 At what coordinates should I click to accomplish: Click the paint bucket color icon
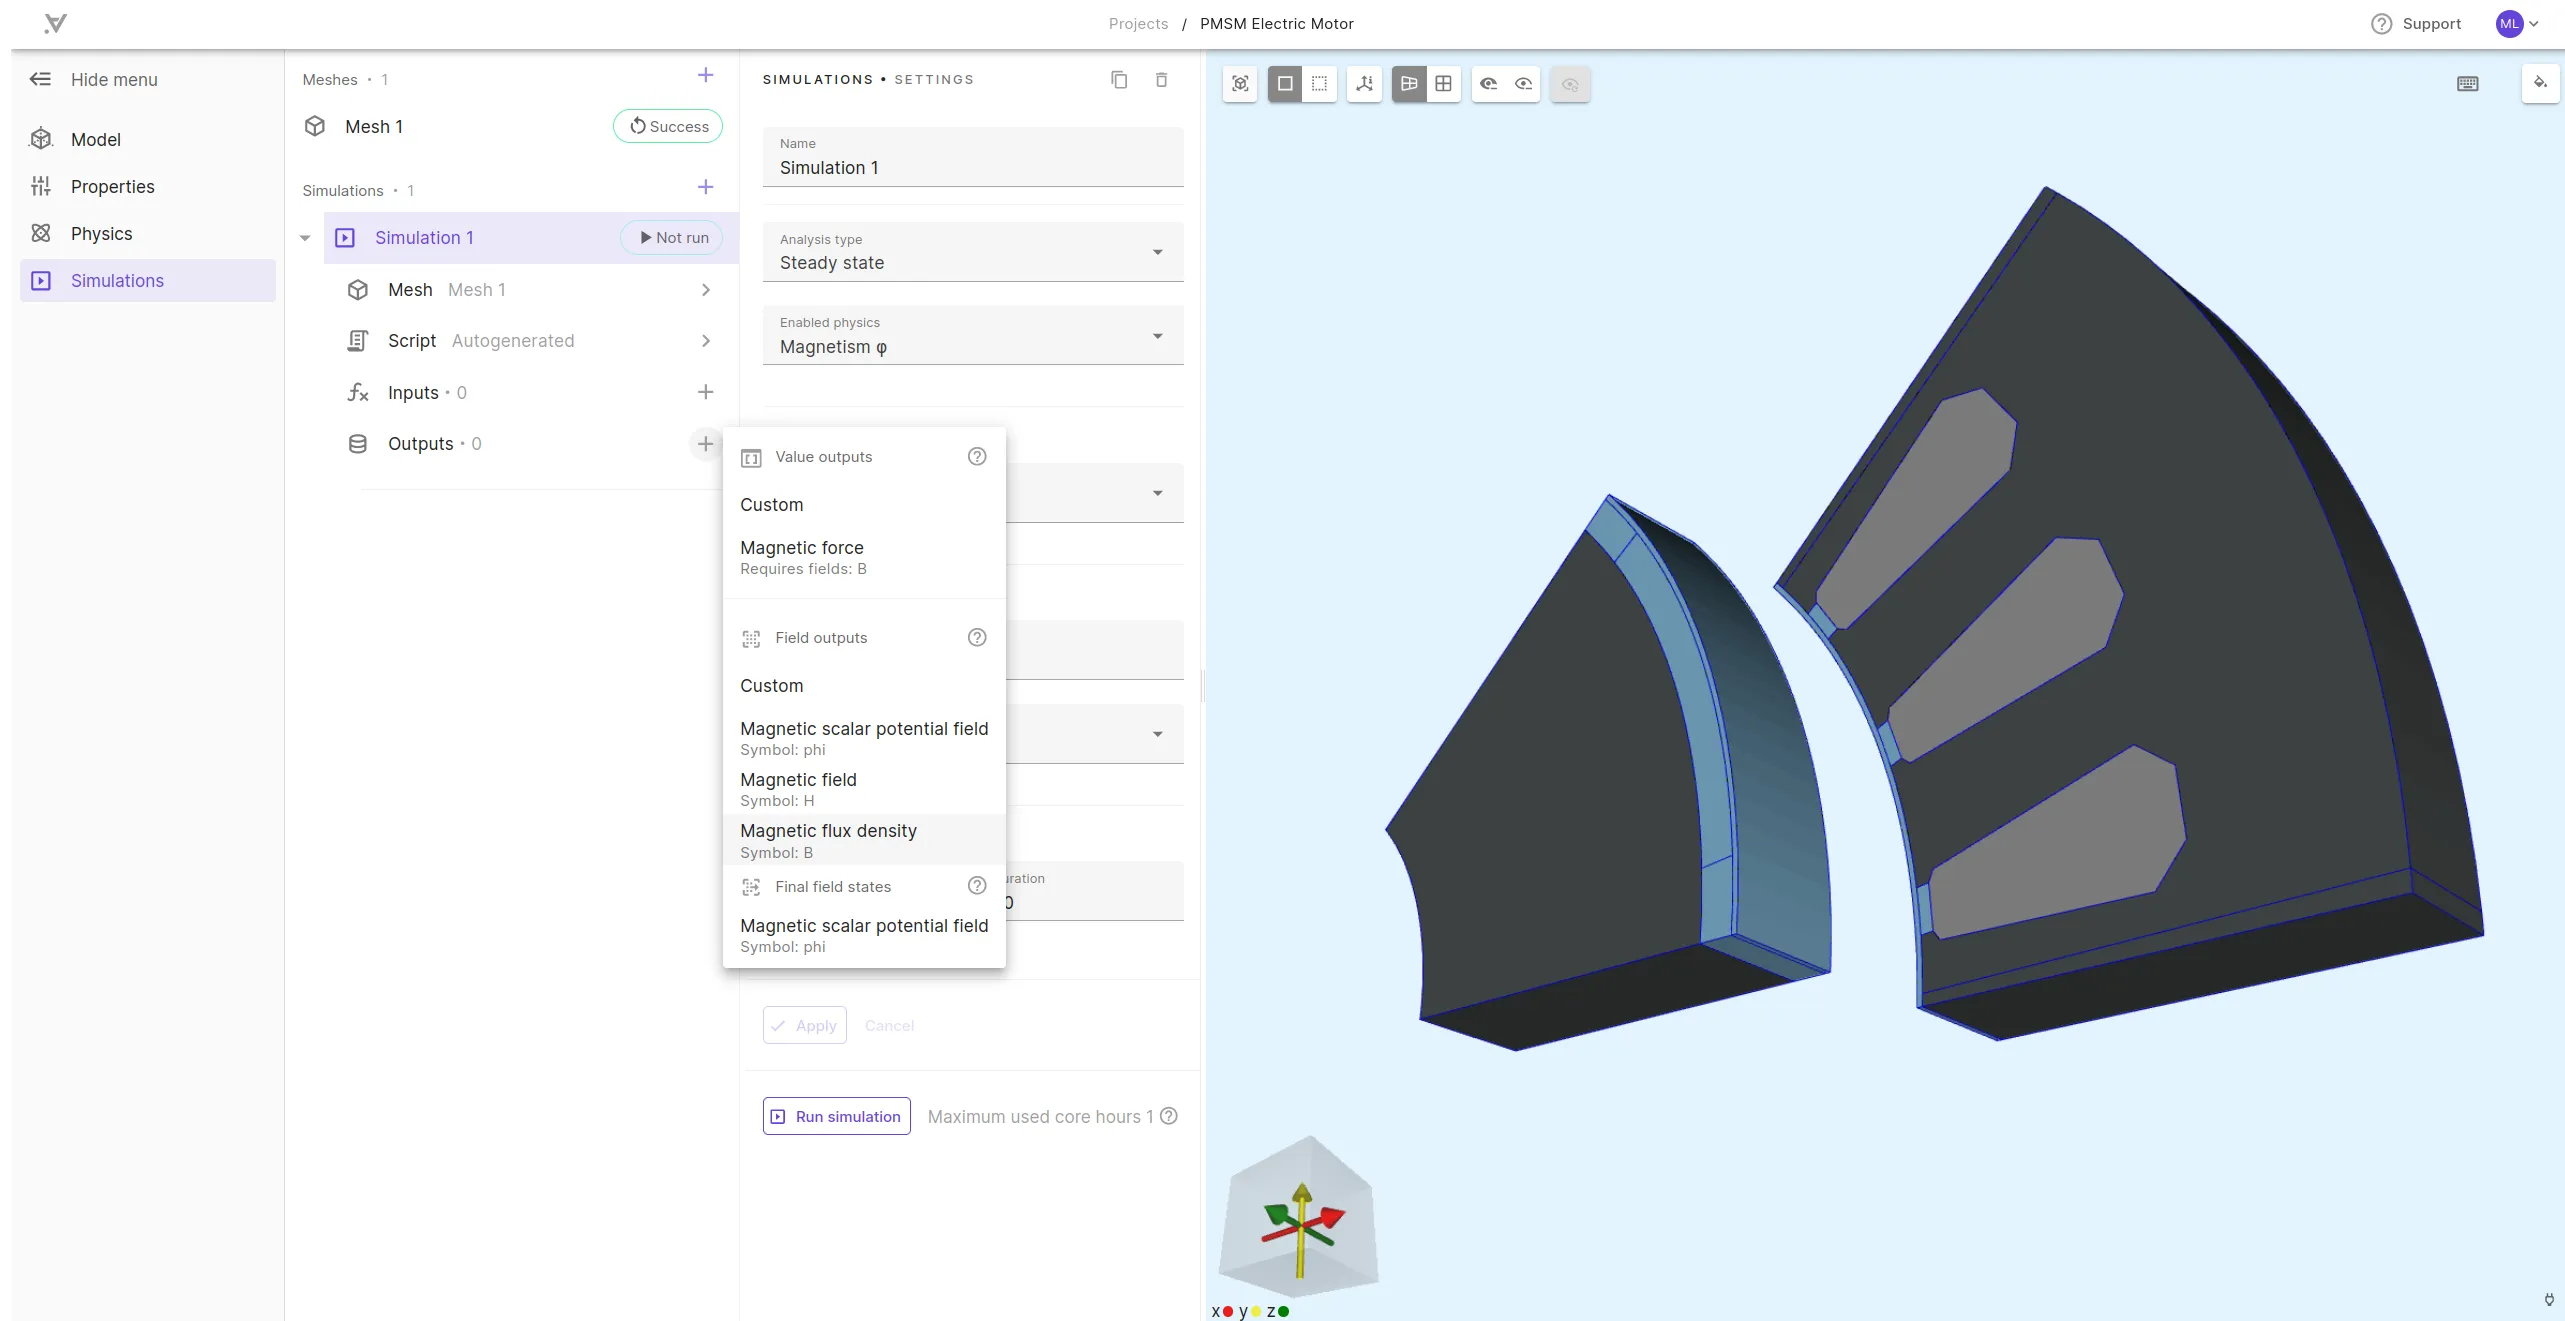coord(2540,83)
